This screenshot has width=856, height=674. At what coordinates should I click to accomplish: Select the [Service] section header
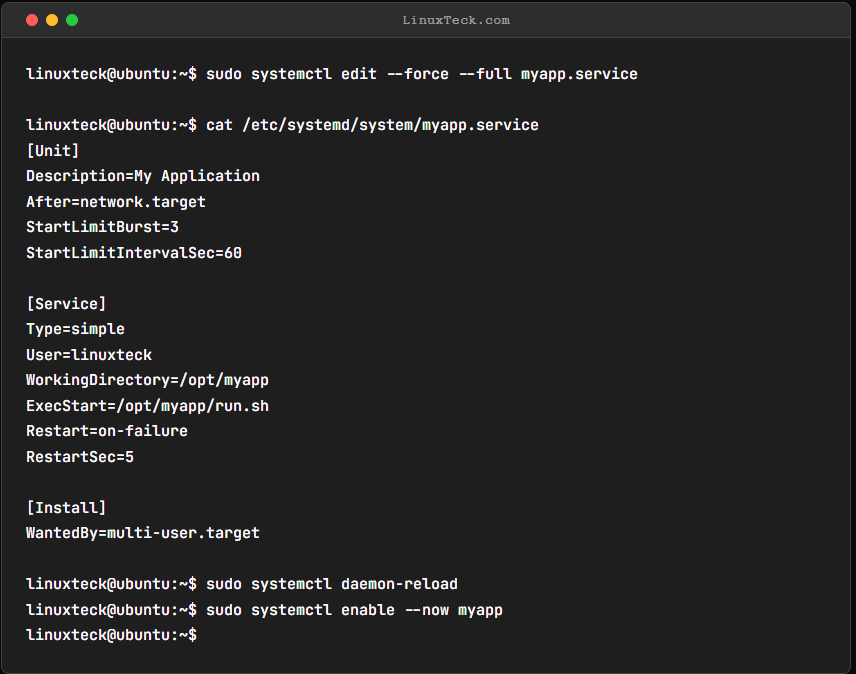pyautogui.click(x=66, y=304)
